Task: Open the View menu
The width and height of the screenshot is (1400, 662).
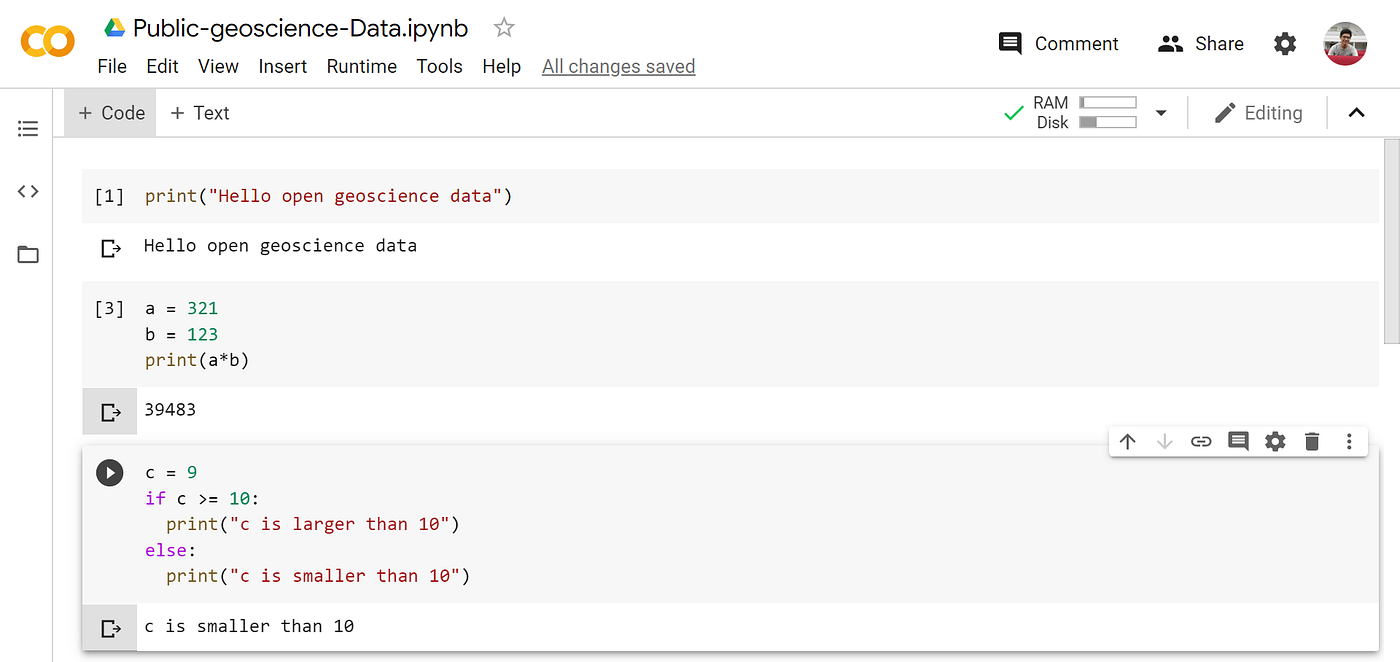Action: pos(218,67)
